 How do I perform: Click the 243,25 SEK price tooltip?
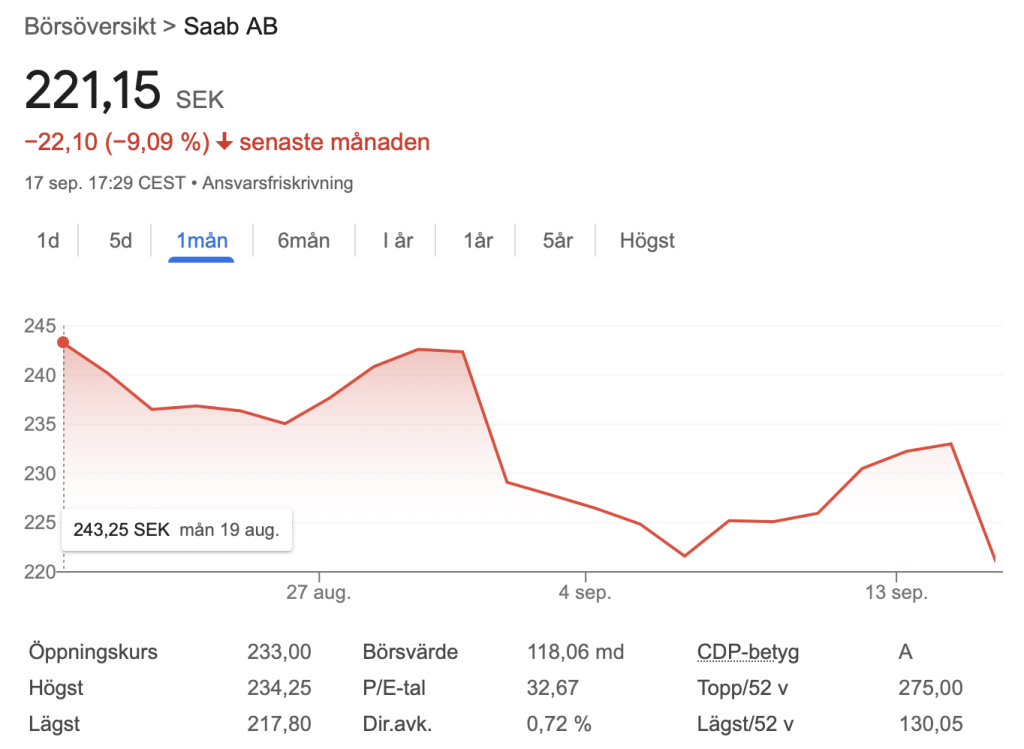[177, 529]
